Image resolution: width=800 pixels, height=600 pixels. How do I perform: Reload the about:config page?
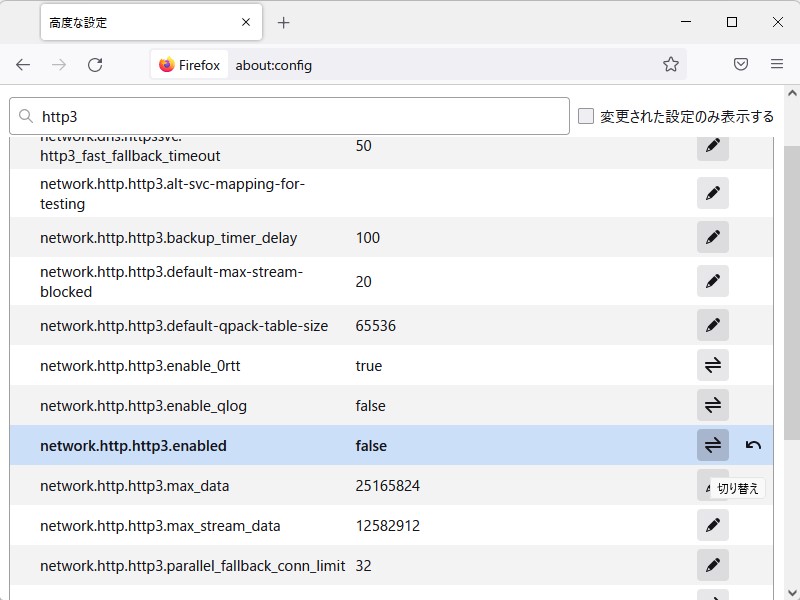pos(96,64)
